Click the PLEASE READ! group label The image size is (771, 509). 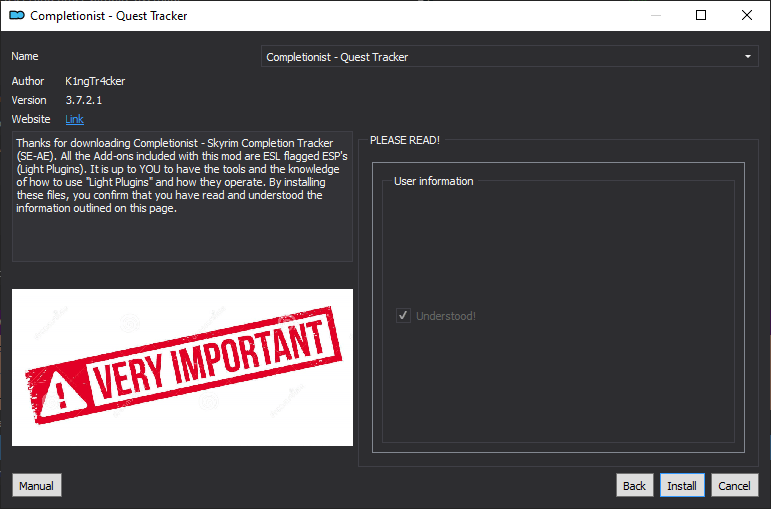[x=405, y=140]
